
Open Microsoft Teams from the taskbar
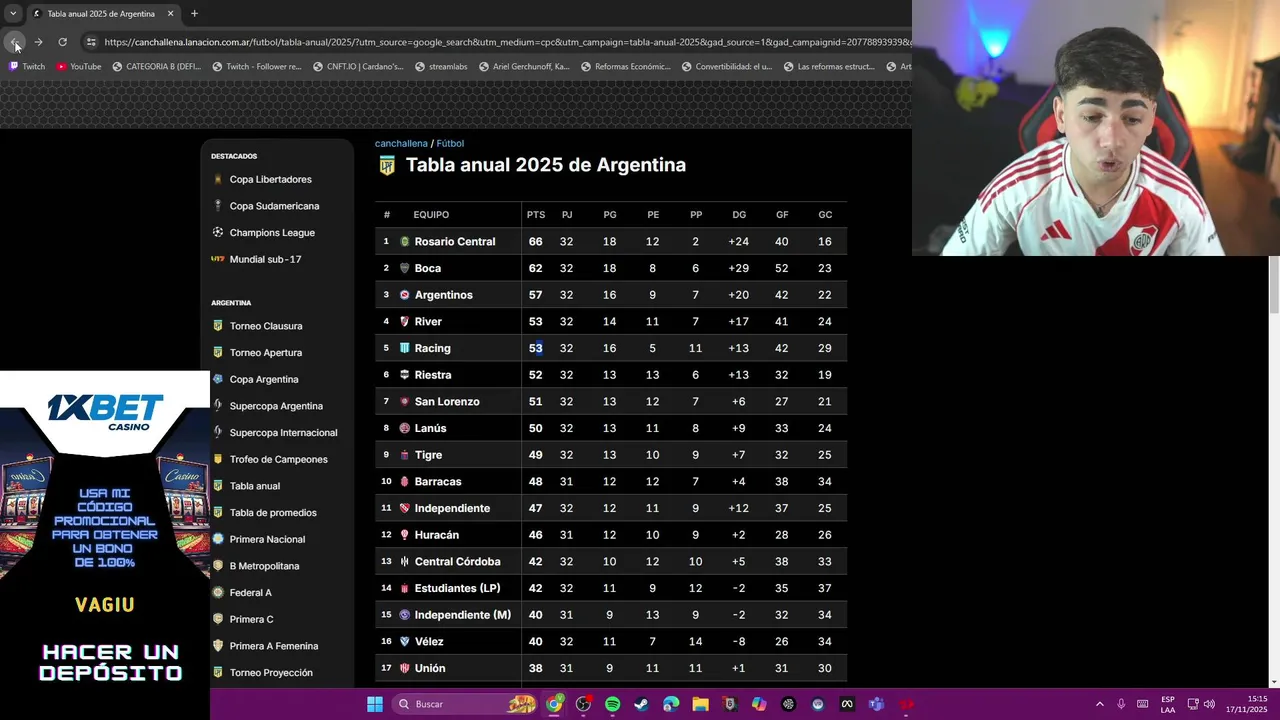876,704
